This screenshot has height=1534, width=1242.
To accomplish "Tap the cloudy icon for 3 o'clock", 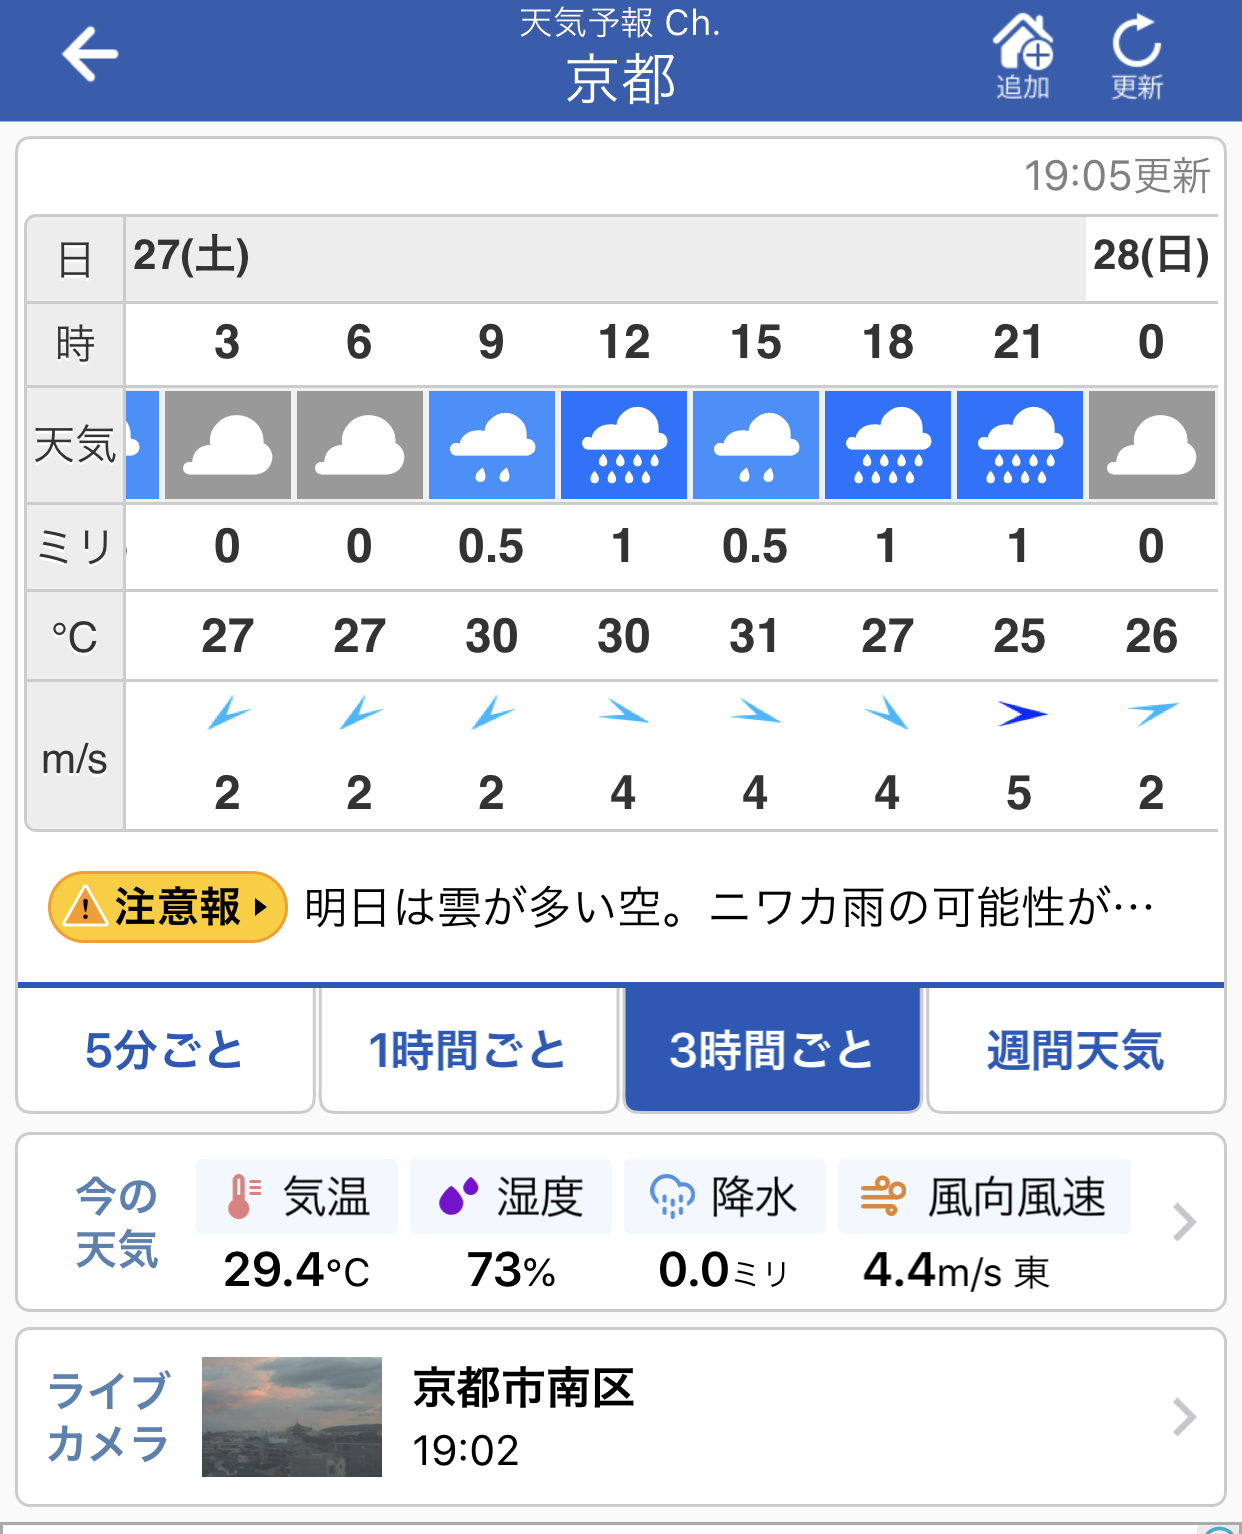I will (228, 445).
